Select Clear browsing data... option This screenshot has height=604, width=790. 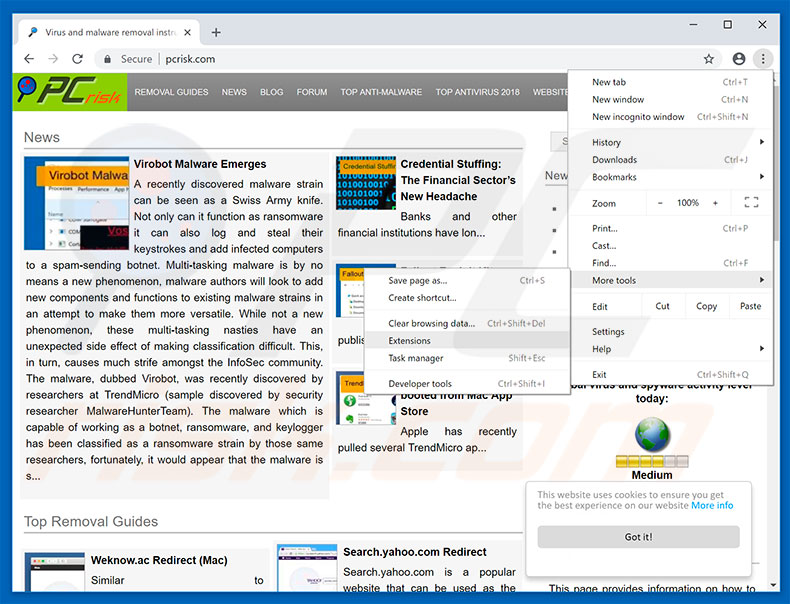click(467, 323)
